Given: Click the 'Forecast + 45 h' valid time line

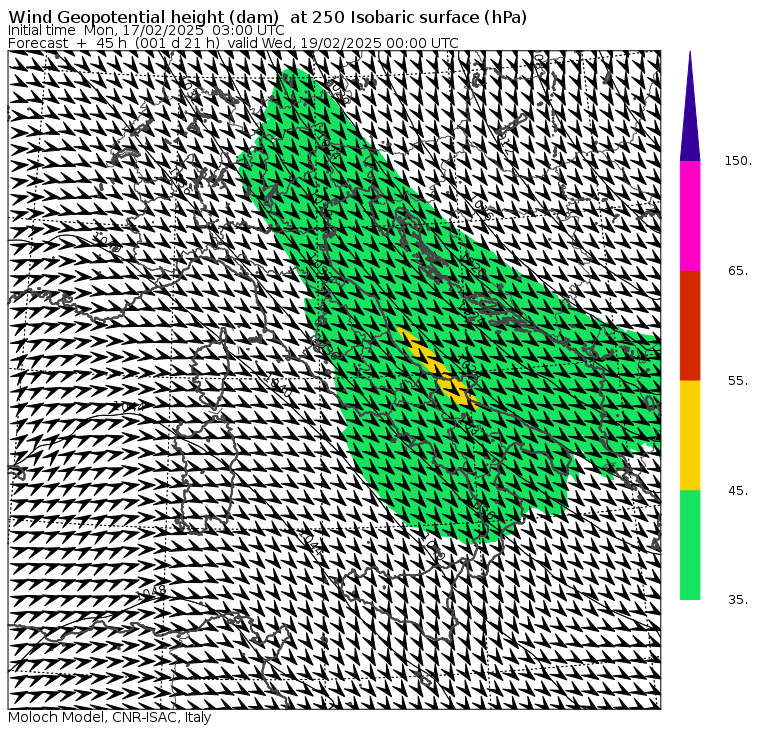Looking at the screenshot, I should coord(233,43).
